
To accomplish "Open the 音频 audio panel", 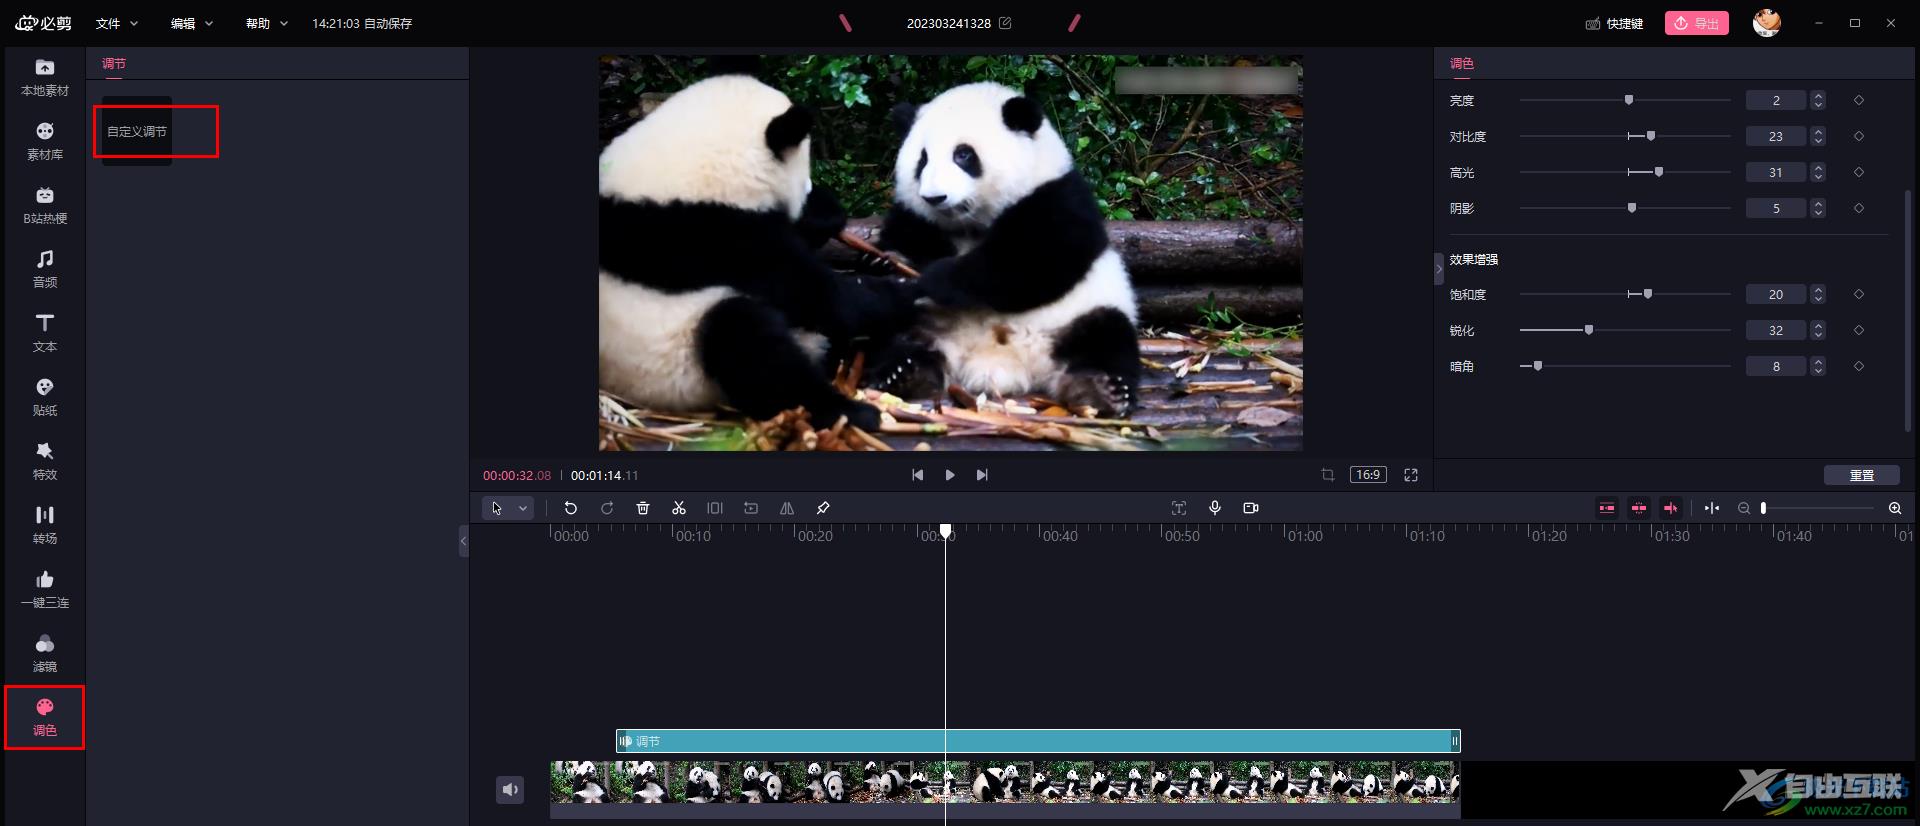I will pyautogui.click(x=45, y=269).
